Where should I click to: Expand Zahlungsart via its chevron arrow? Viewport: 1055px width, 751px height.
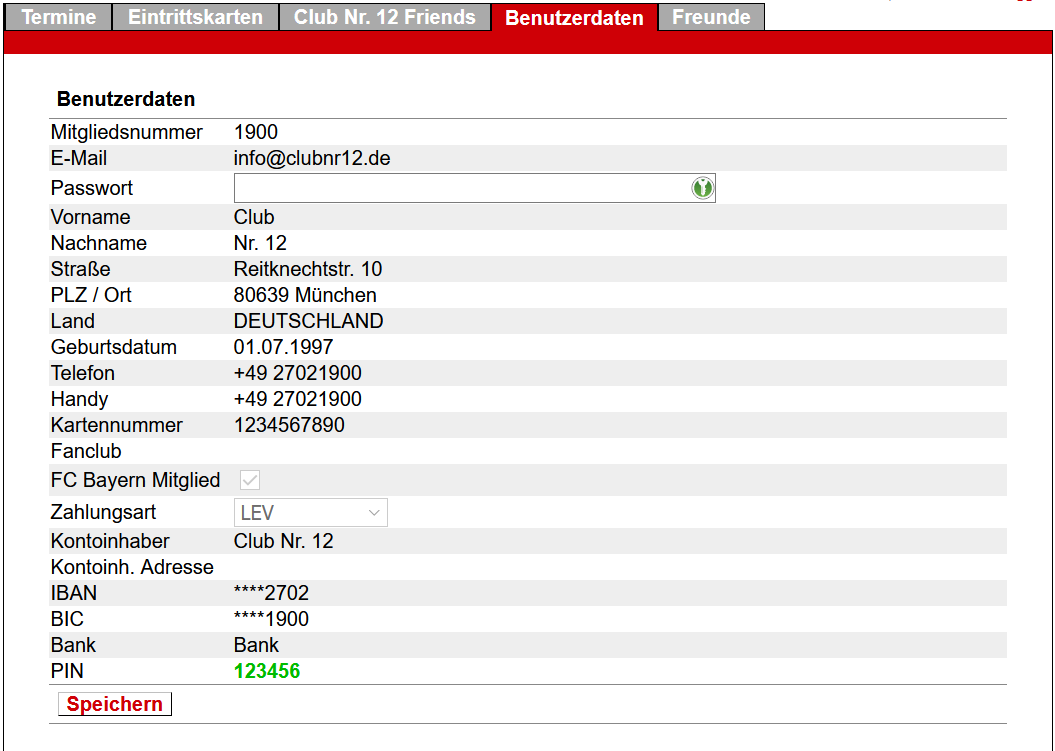(x=375, y=513)
